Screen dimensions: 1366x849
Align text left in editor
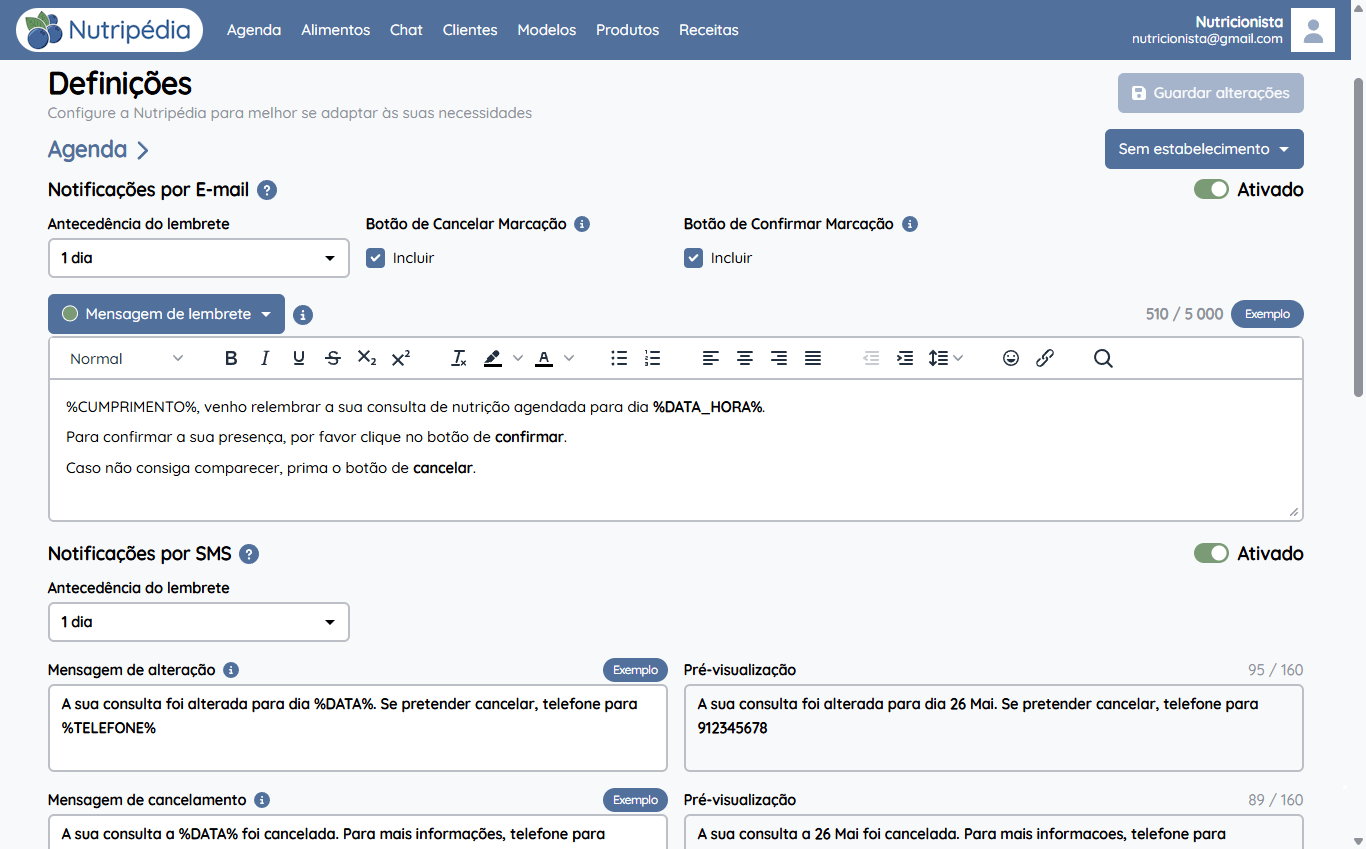coord(711,358)
